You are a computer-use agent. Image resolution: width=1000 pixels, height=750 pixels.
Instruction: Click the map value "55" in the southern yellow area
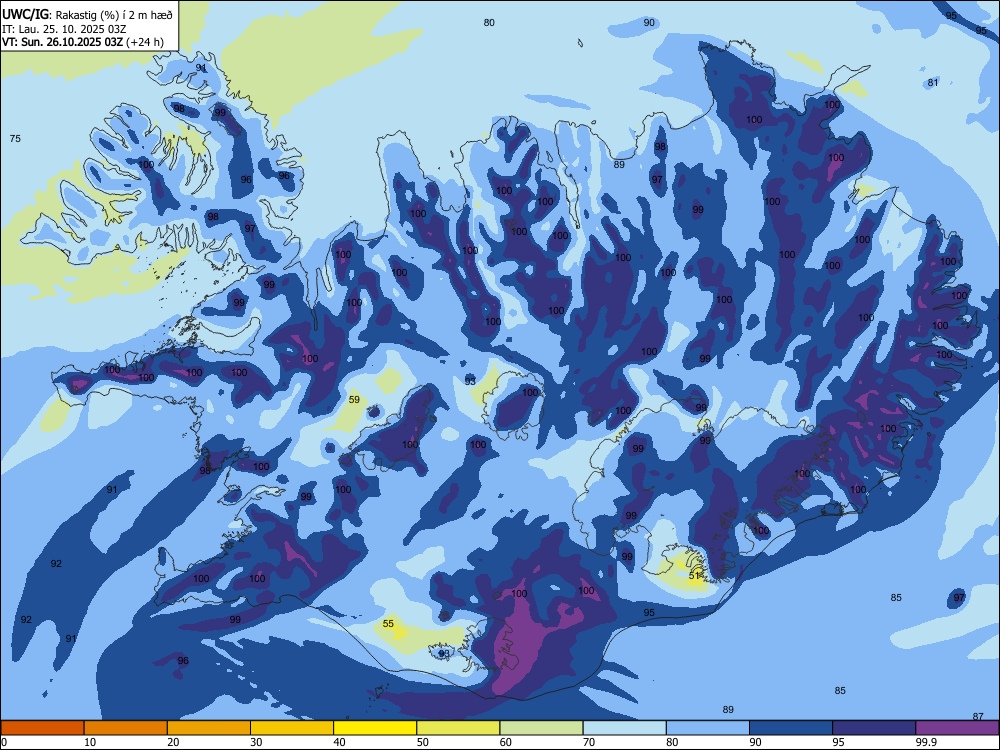[388, 624]
